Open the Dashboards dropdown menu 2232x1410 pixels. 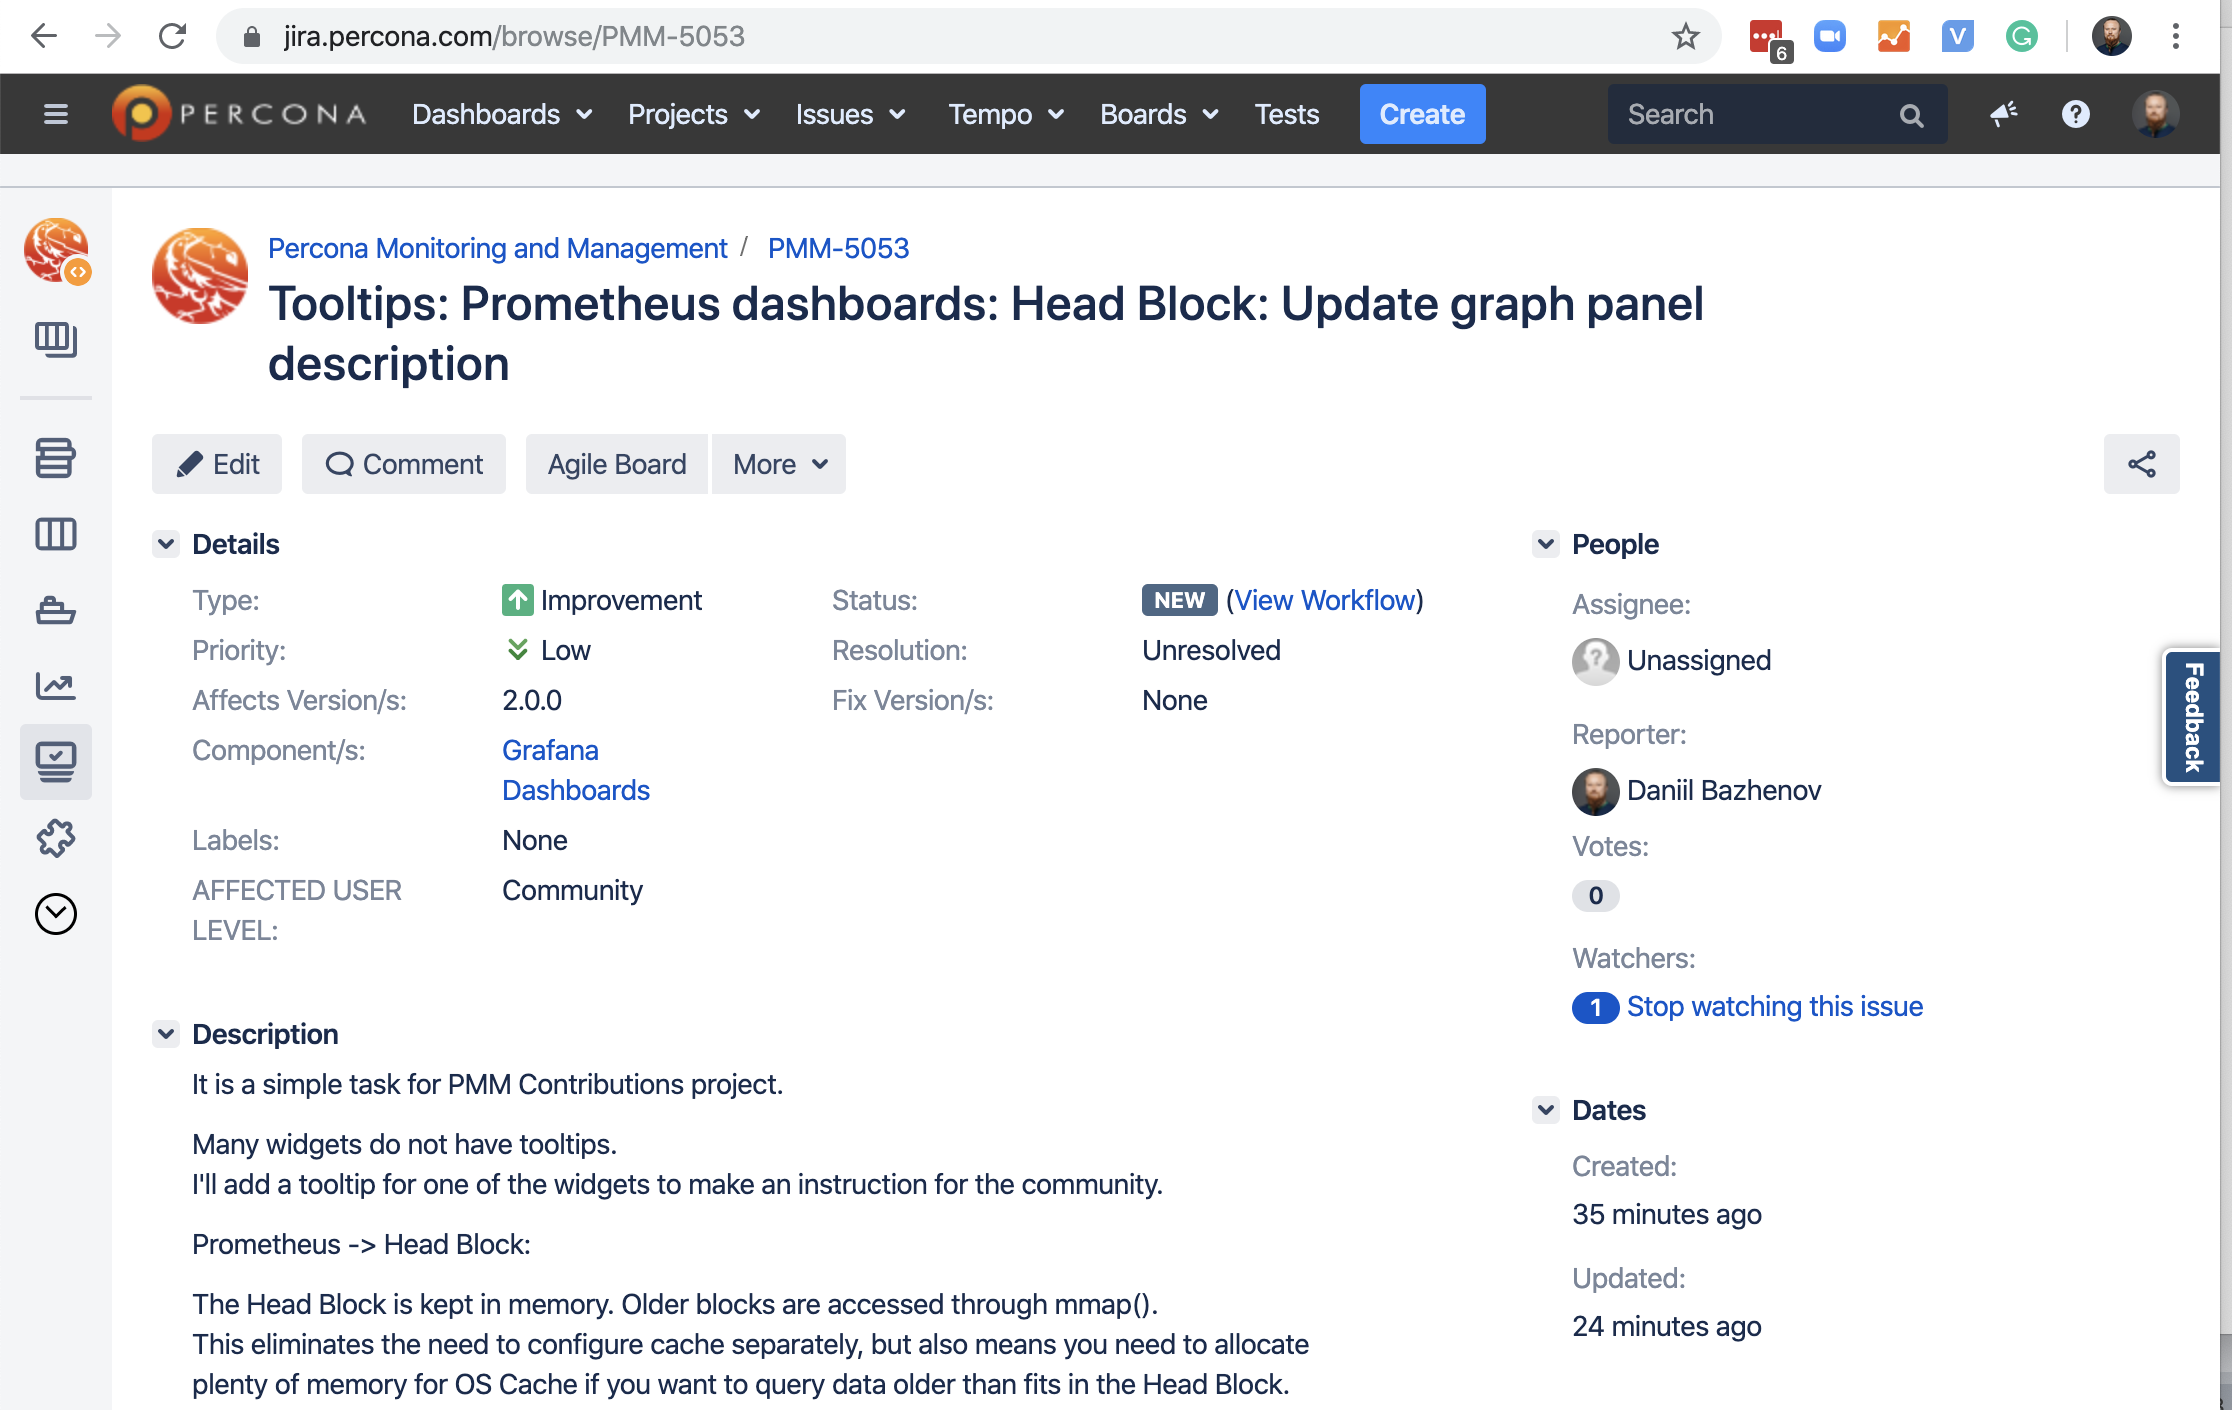pyautogui.click(x=502, y=114)
